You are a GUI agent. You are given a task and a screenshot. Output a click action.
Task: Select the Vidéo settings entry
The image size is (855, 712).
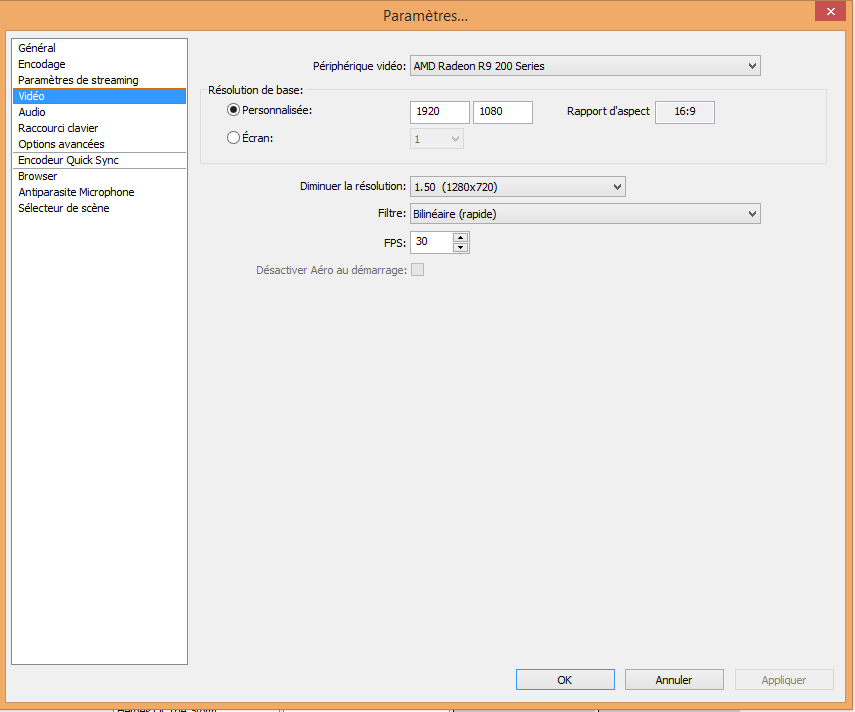pos(99,96)
